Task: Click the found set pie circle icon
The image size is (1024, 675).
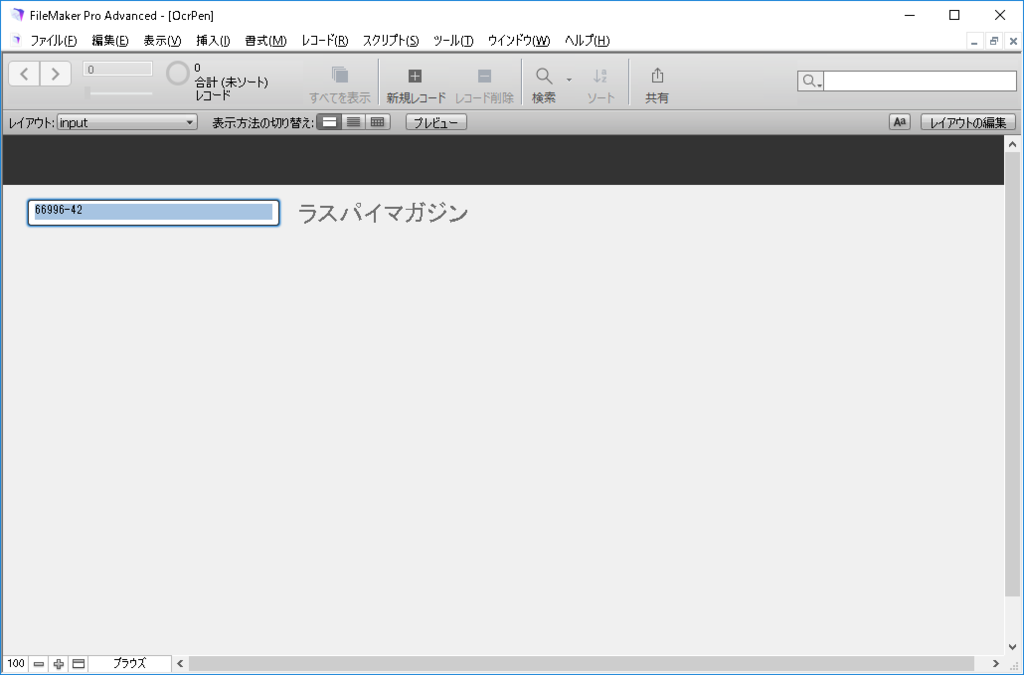Action: [x=177, y=73]
